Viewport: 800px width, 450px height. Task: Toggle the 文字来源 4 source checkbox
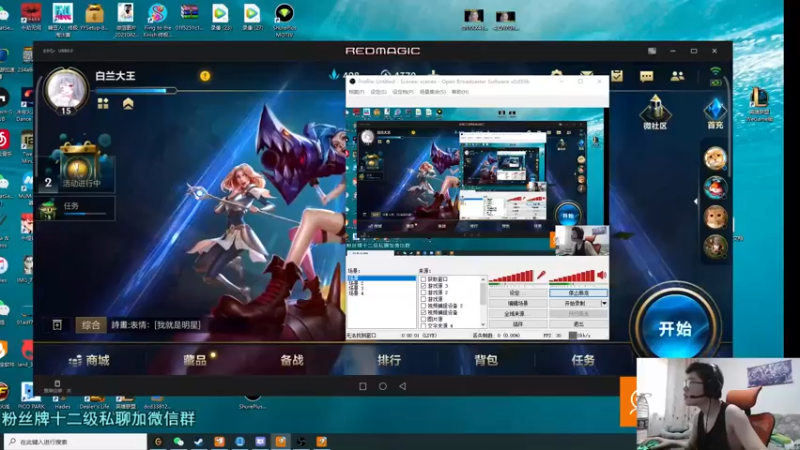click(x=423, y=326)
